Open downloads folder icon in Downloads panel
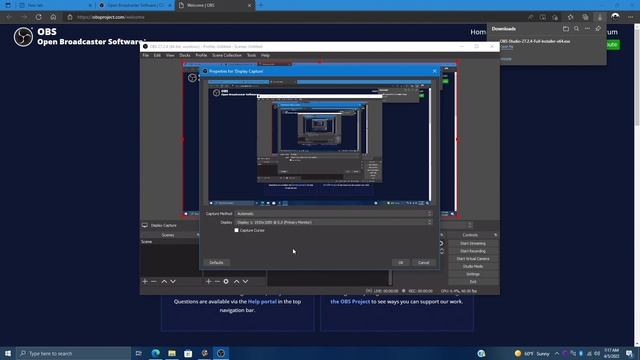The width and height of the screenshot is (640, 360). coord(566,29)
